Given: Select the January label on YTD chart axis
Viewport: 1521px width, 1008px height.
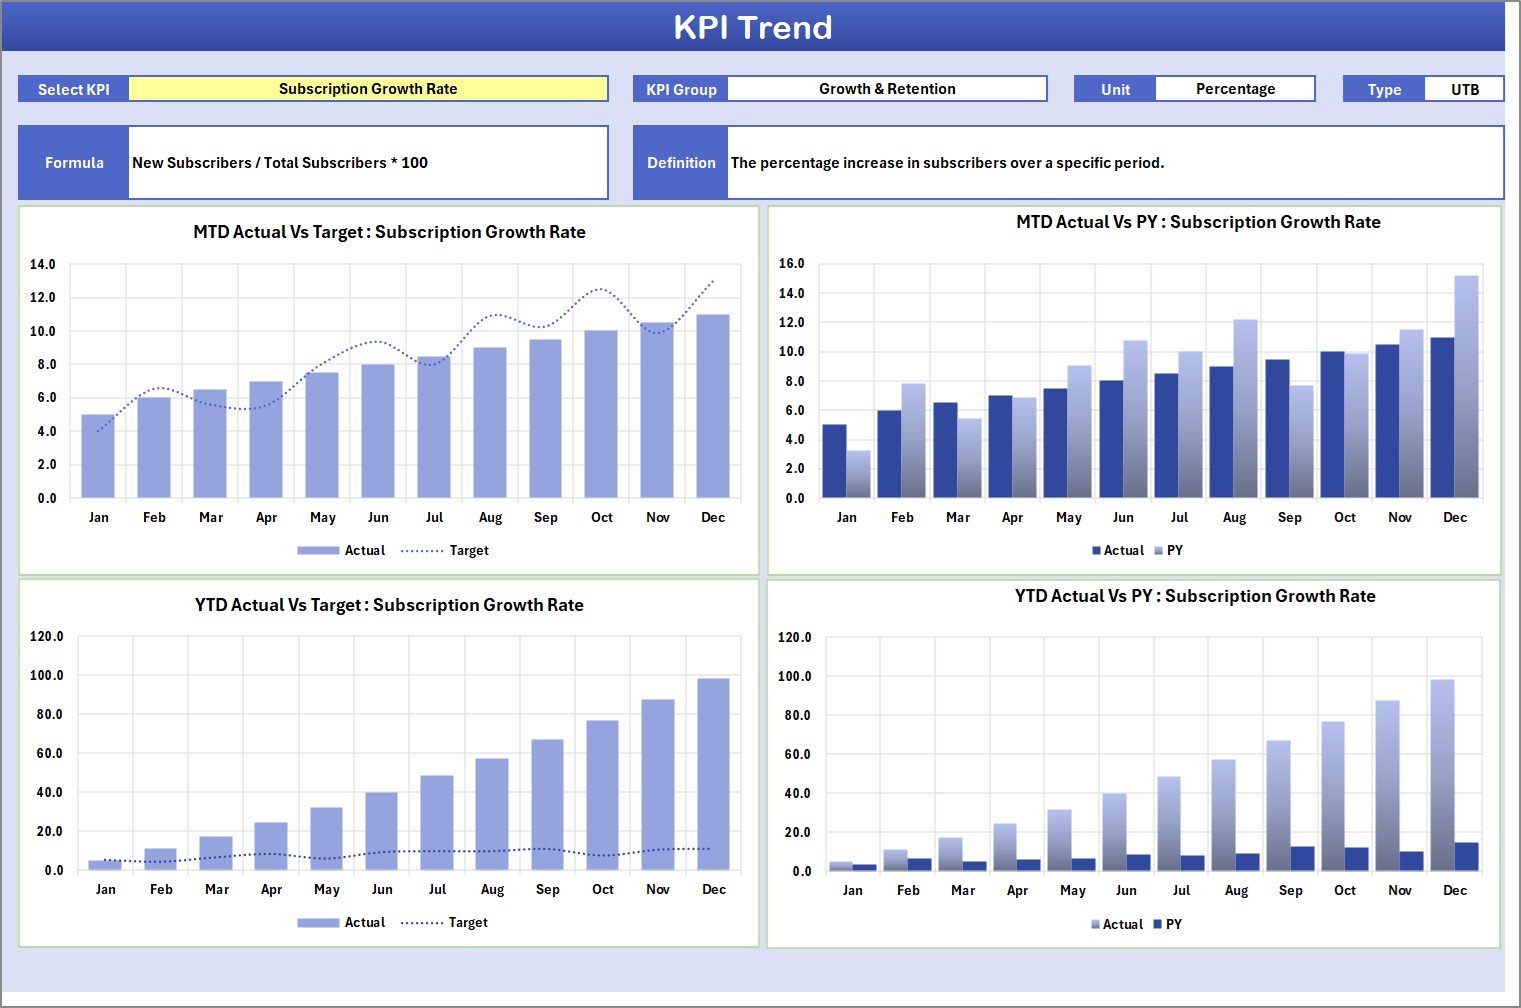Looking at the screenshot, I should pos(106,889).
